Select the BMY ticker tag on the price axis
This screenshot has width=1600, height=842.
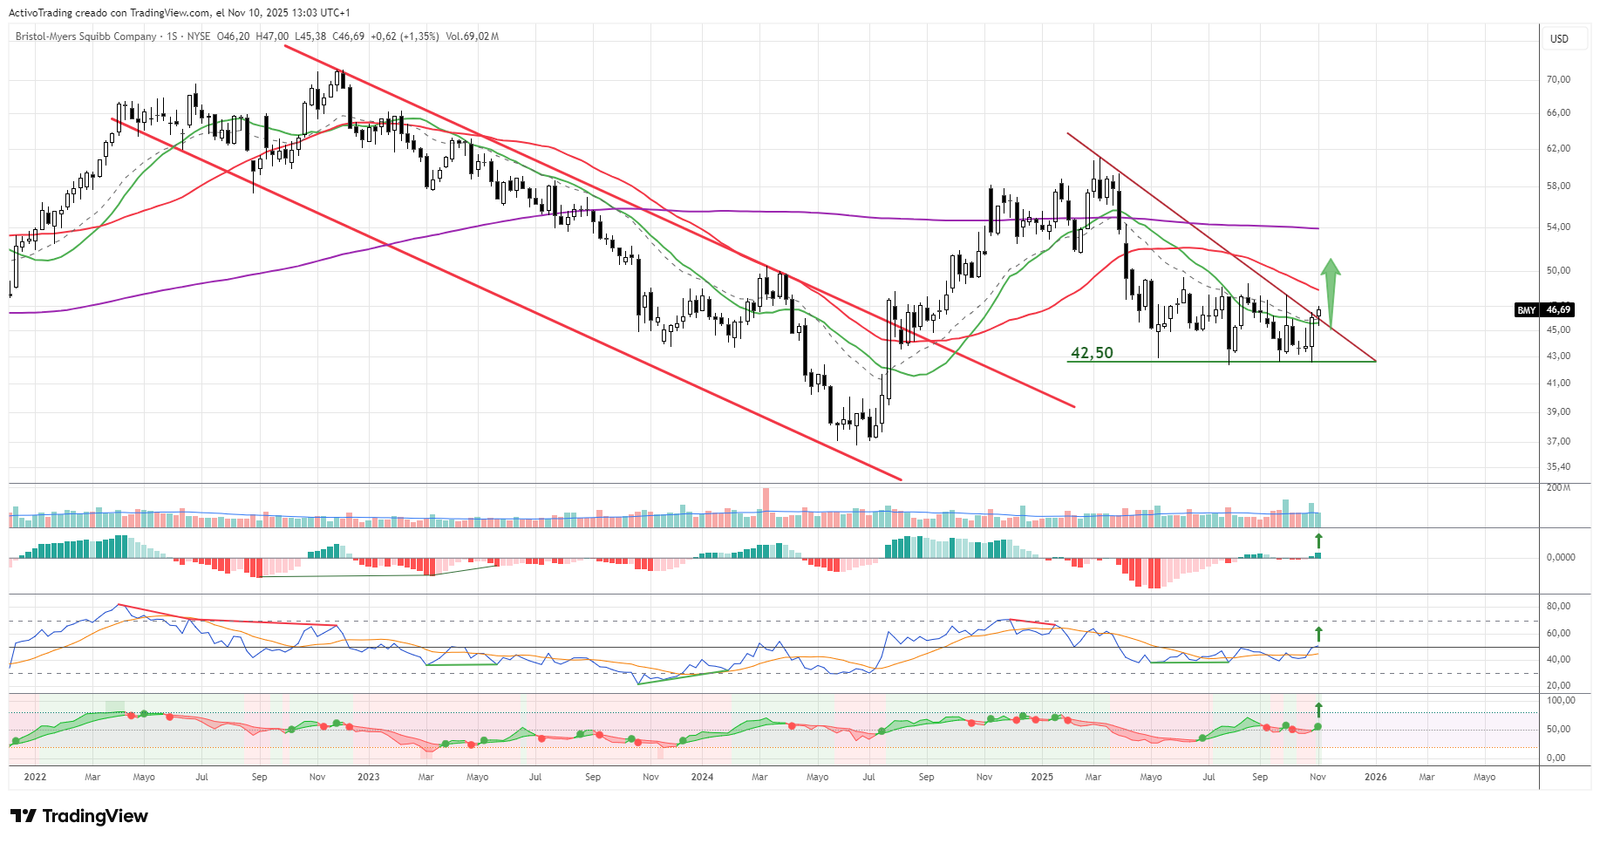(x=1526, y=310)
